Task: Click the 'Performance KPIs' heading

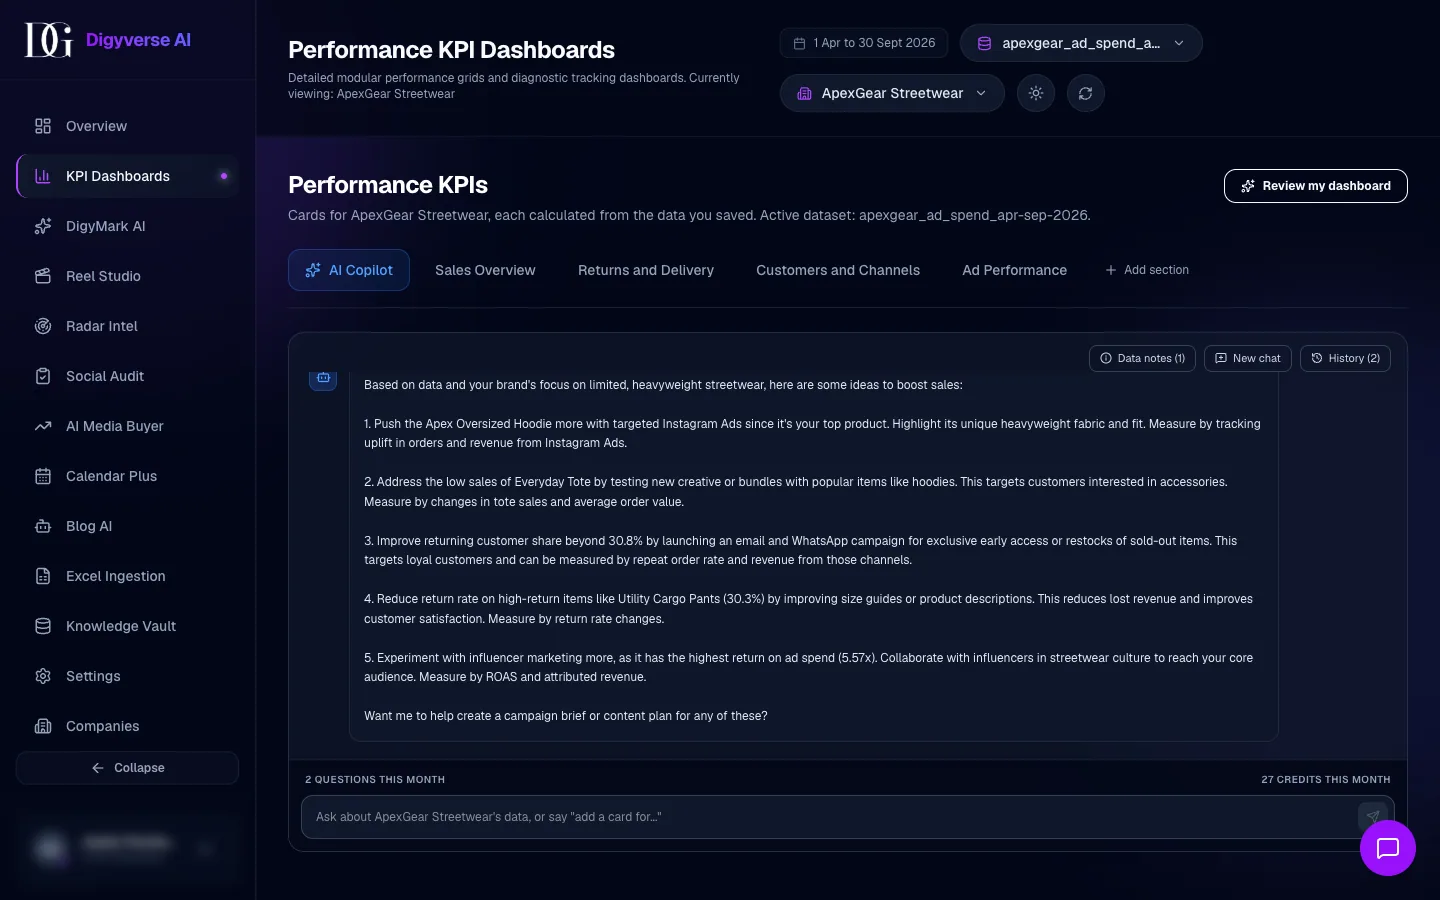Action: [388, 185]
